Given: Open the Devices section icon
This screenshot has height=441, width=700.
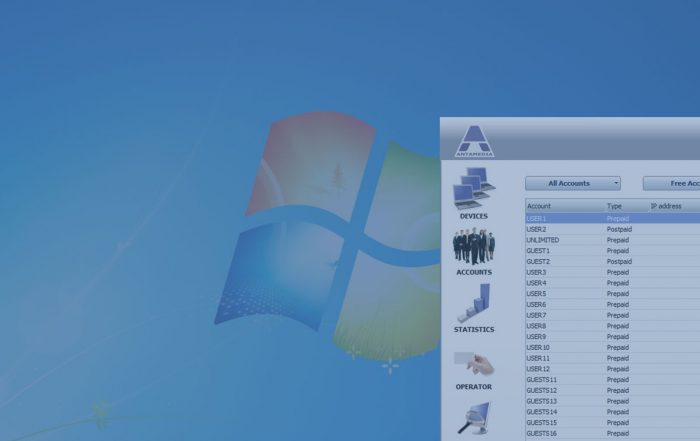Looking at the screenshot, I should click(474, 188).
